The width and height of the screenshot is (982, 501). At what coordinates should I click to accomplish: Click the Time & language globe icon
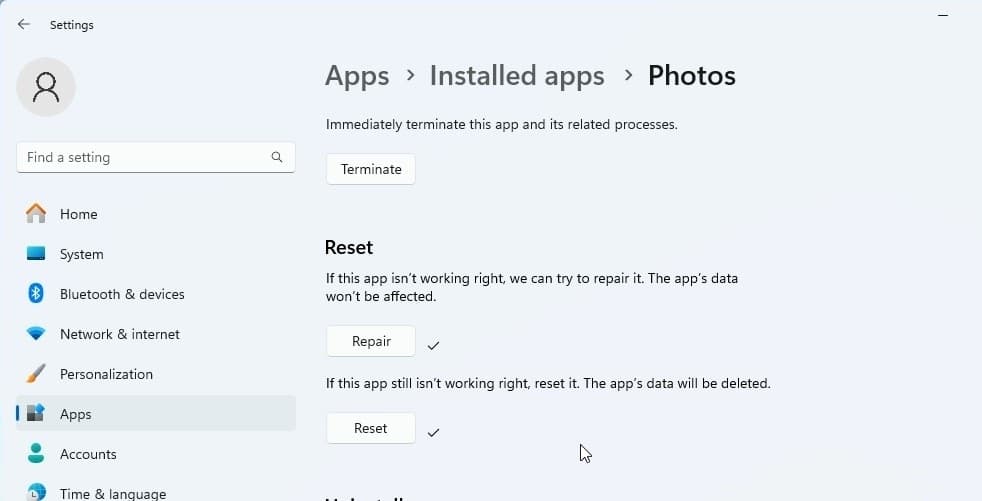36,492
